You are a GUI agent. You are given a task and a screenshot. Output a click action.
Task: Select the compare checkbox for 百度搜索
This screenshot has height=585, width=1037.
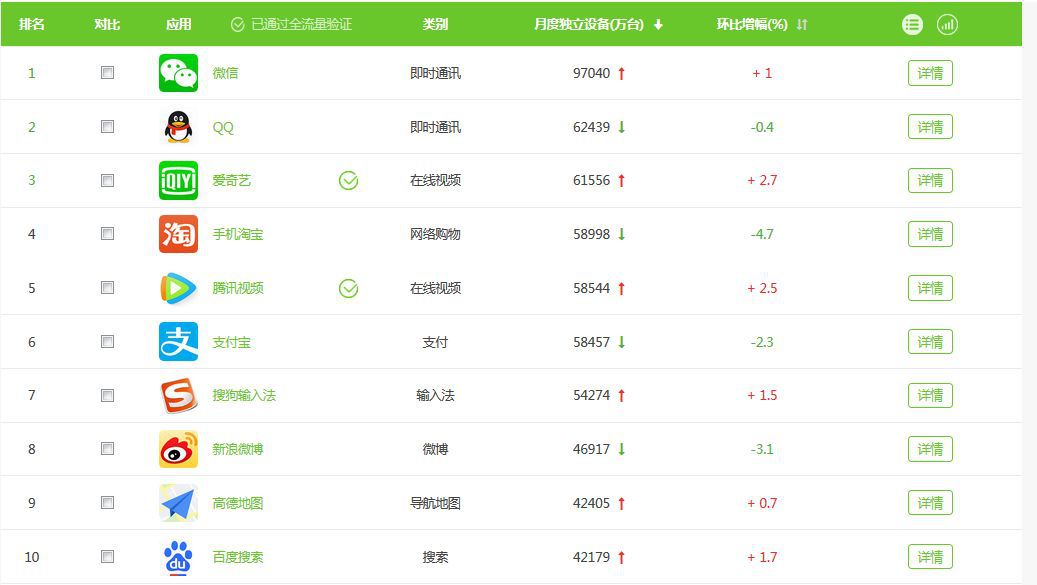tap(108, 557)
